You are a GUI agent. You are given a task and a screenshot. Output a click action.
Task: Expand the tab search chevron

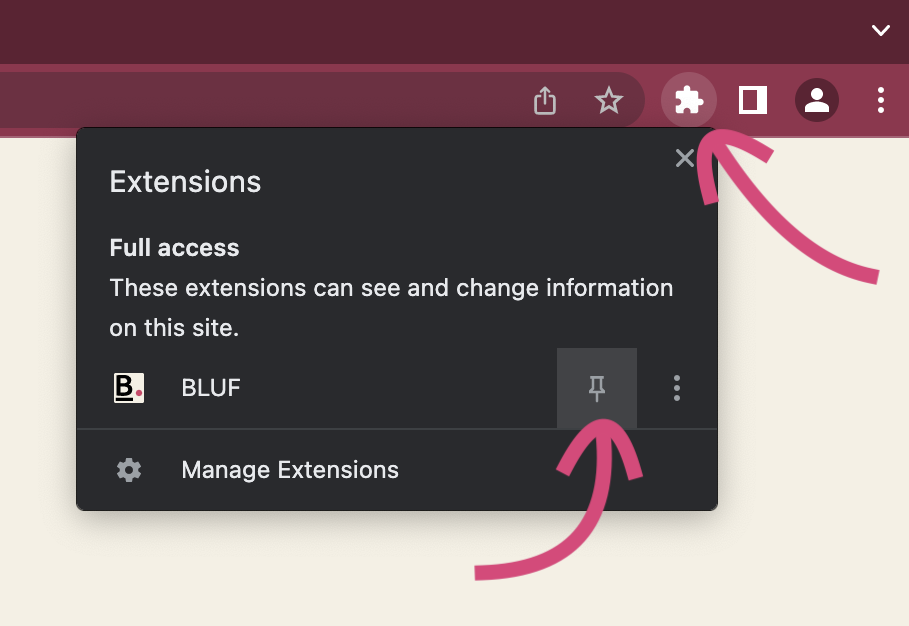pos(881,30)
